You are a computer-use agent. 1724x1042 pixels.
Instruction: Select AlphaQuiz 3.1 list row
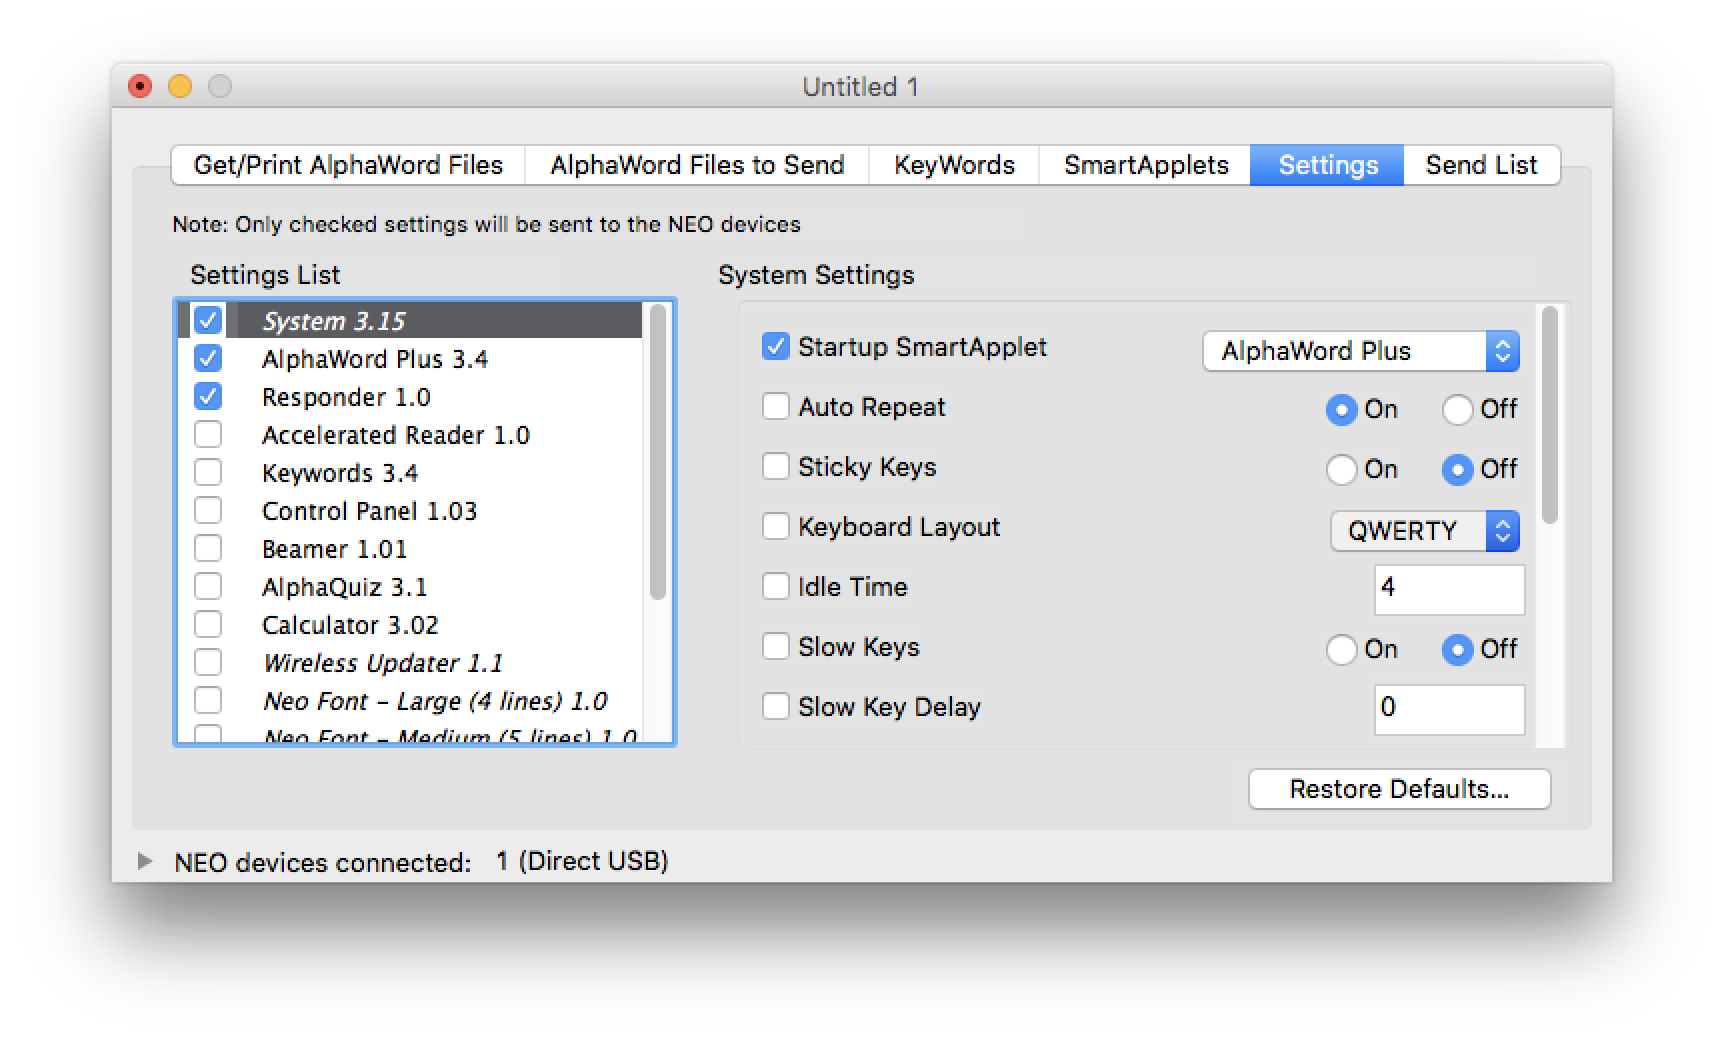pyautogui.click(x=410, y=586)
